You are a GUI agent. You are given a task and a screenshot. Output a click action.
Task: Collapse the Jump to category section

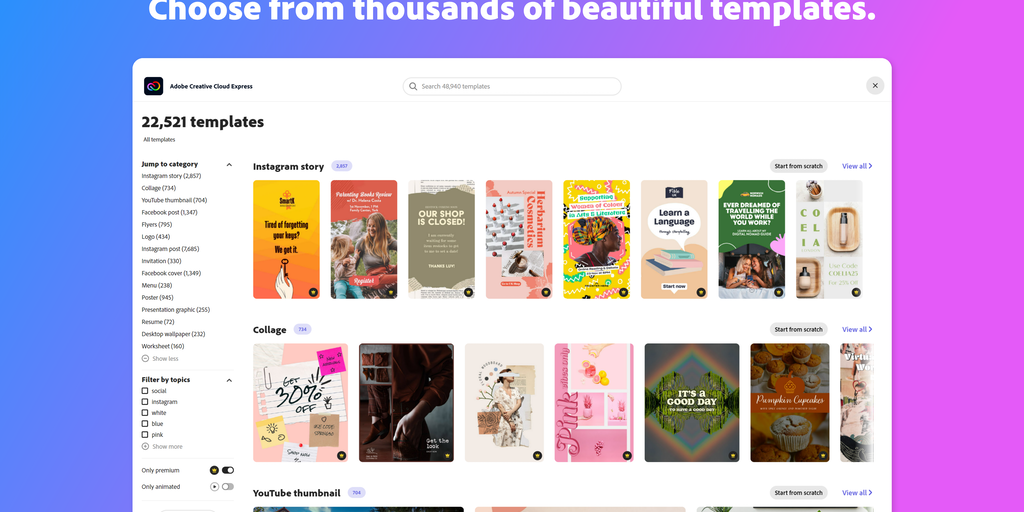pyautogui.click(x=229, y=165)
